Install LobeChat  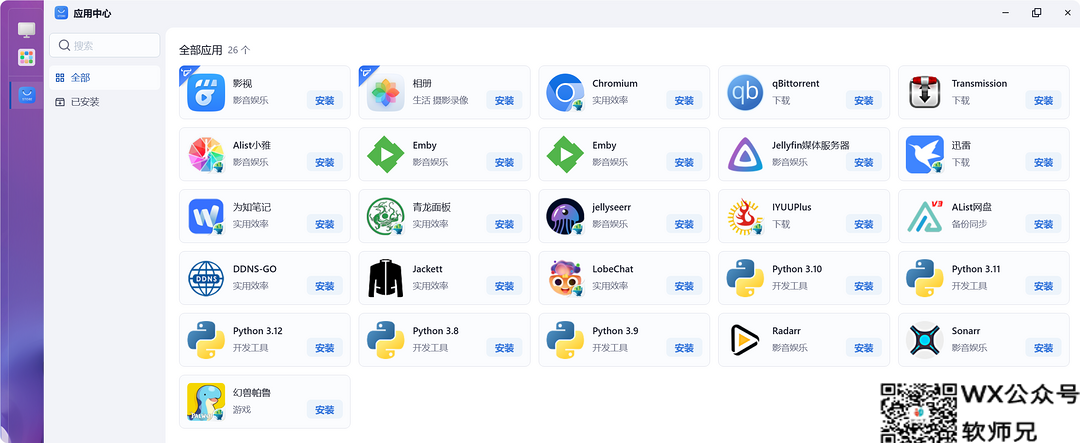pyautogui.click(x=684, y=287)
